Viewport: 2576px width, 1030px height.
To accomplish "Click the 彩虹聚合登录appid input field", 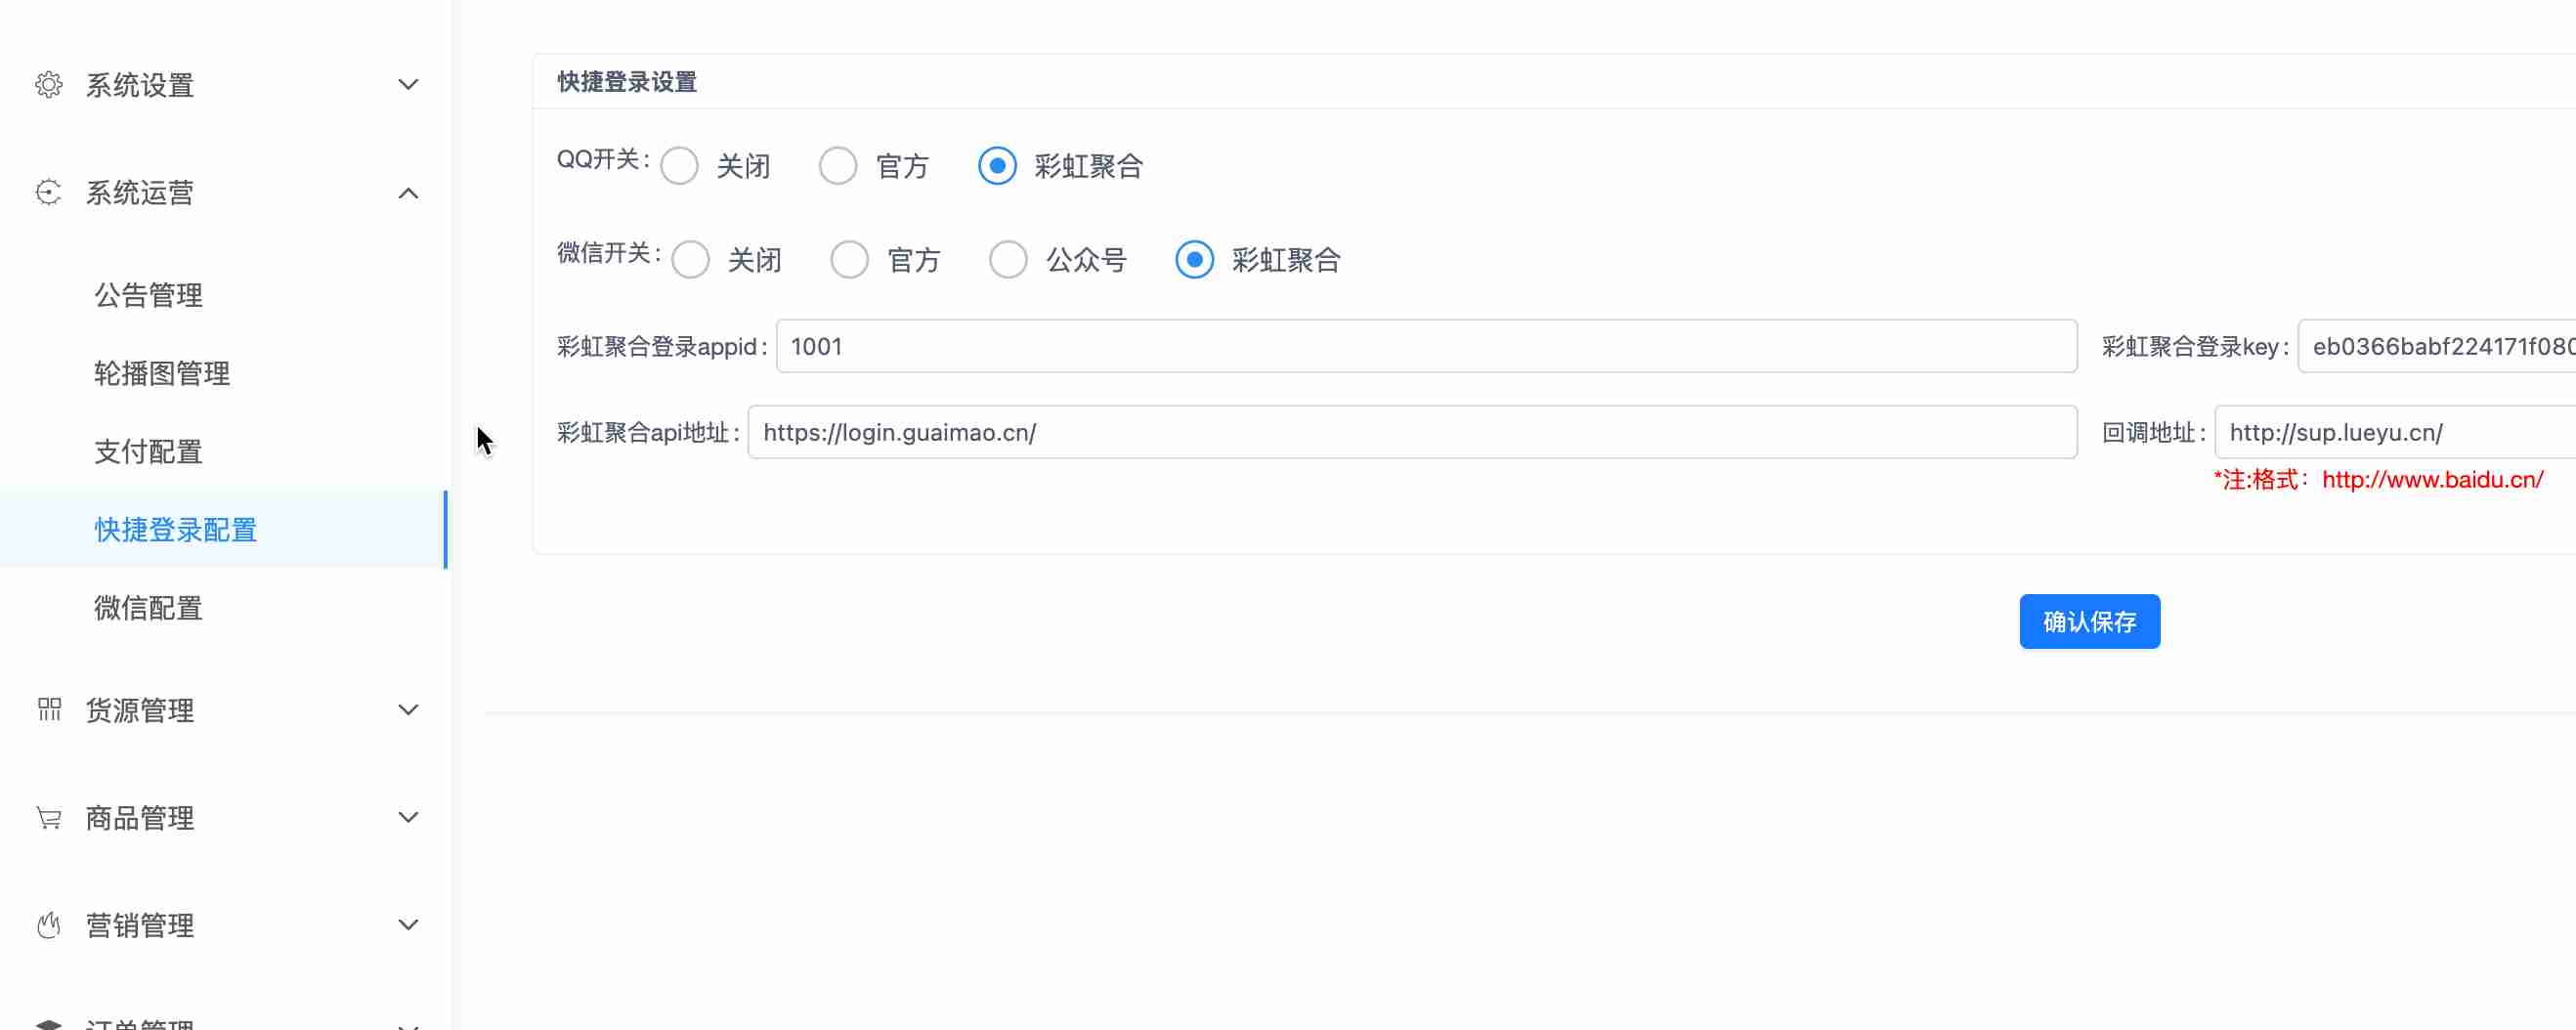I will tap(1426, 347).
